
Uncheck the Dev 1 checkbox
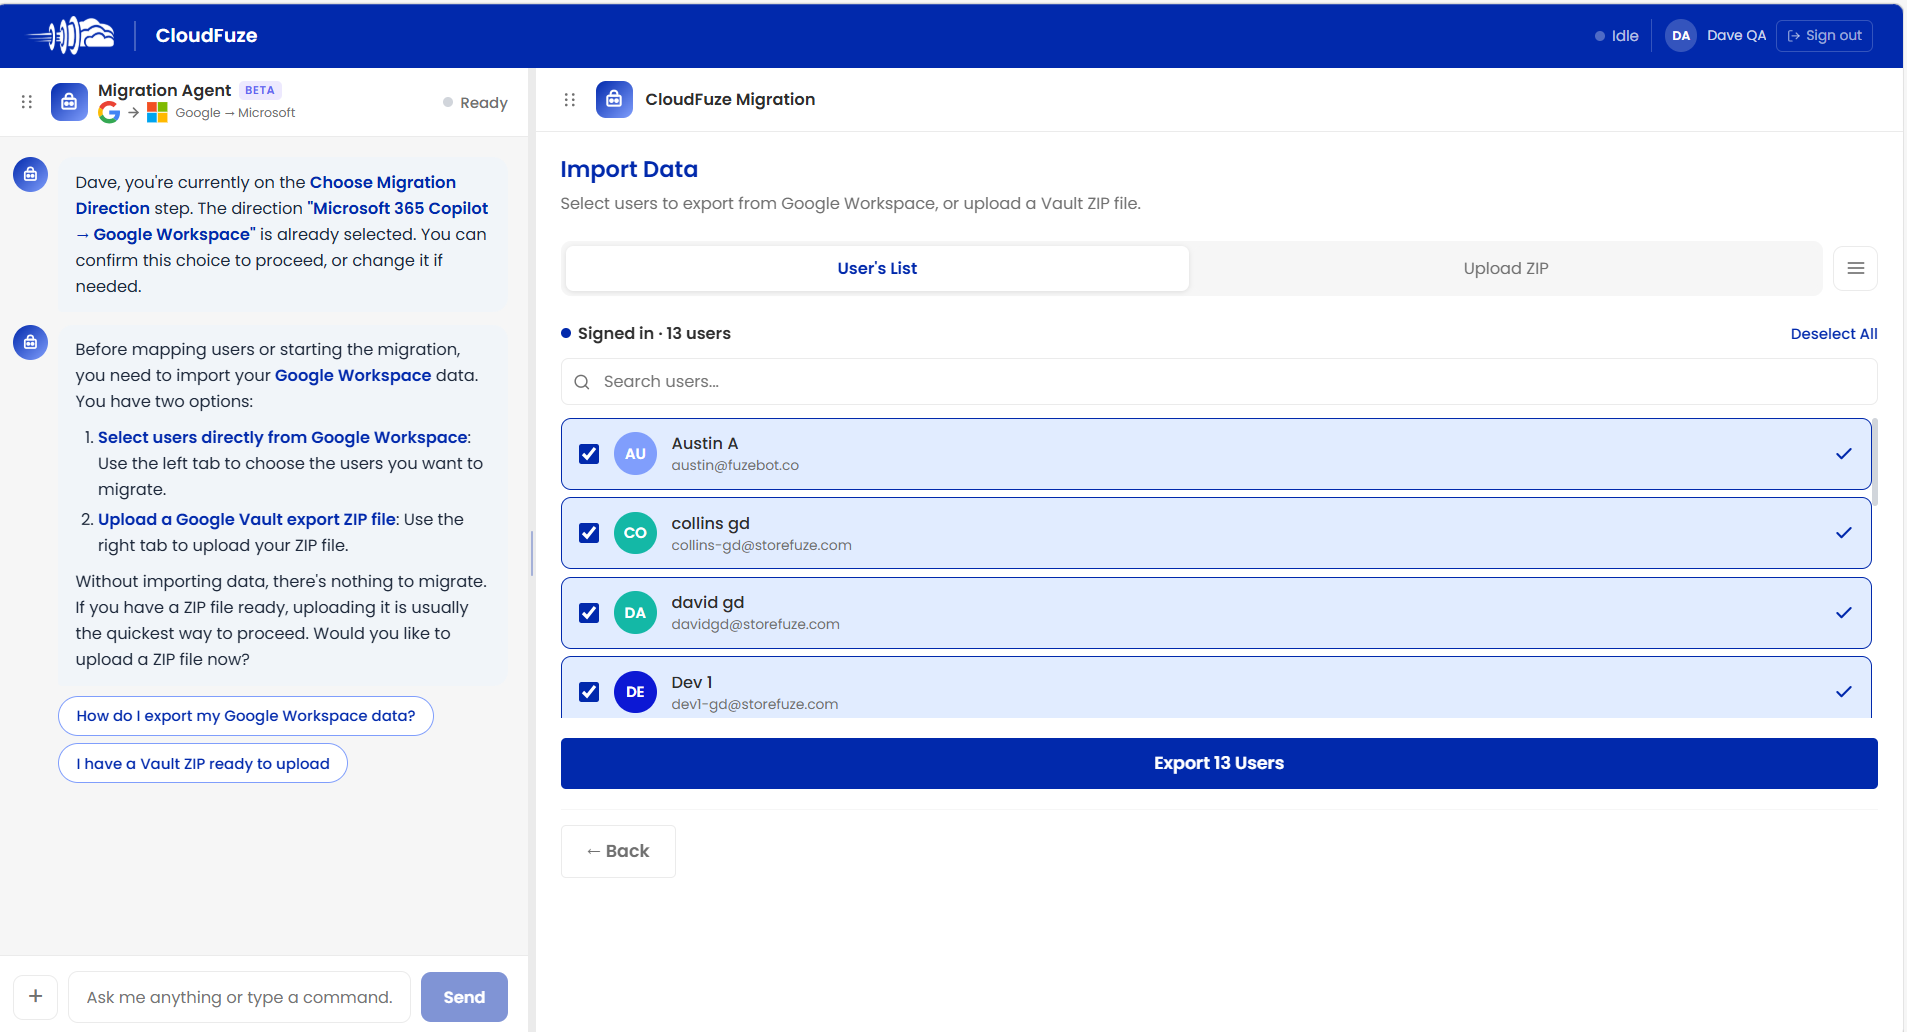tap(589, 692)
